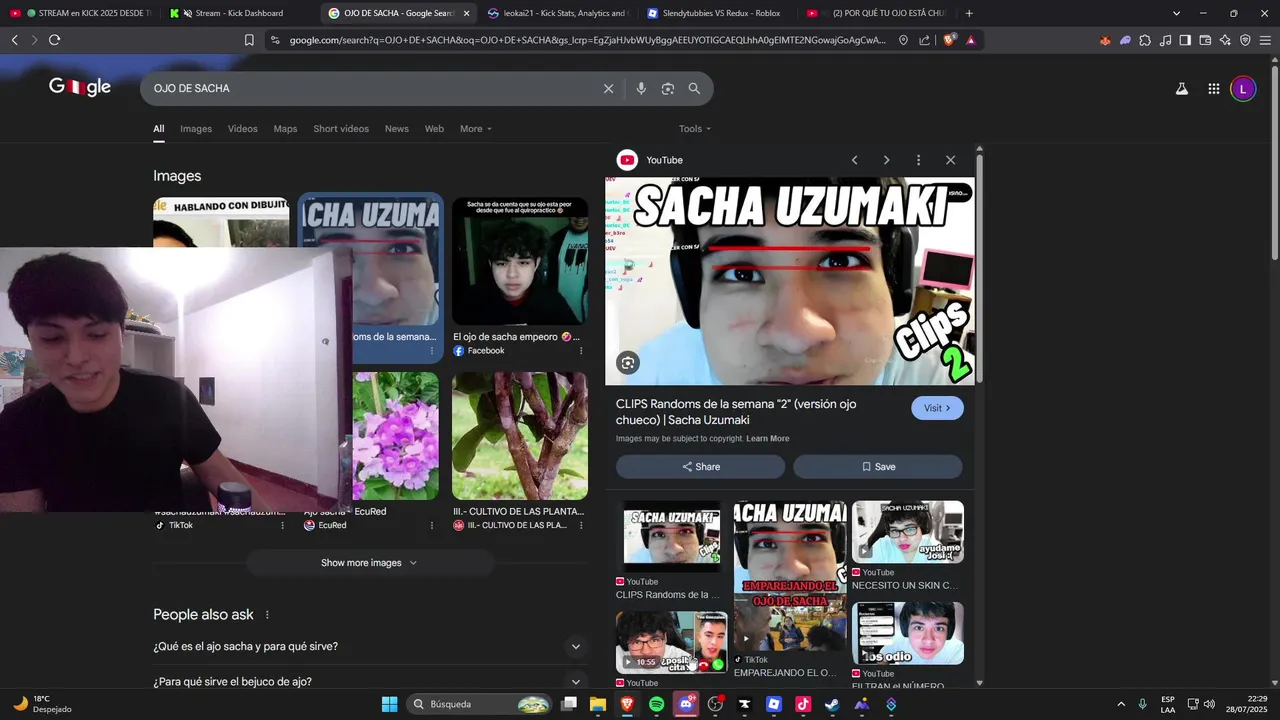Close the image preview panel
Image resolution: width=1280 pixels, height=720 pixels.
950,160
